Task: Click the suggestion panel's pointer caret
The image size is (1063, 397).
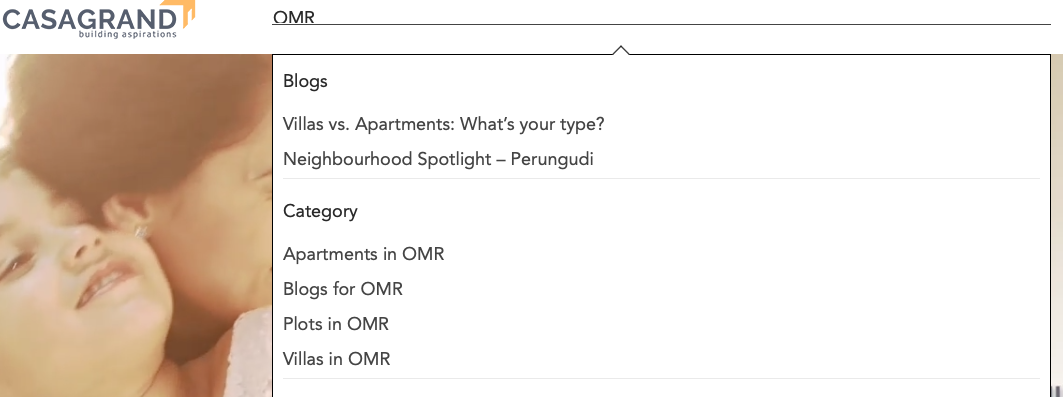Action: 620,50
